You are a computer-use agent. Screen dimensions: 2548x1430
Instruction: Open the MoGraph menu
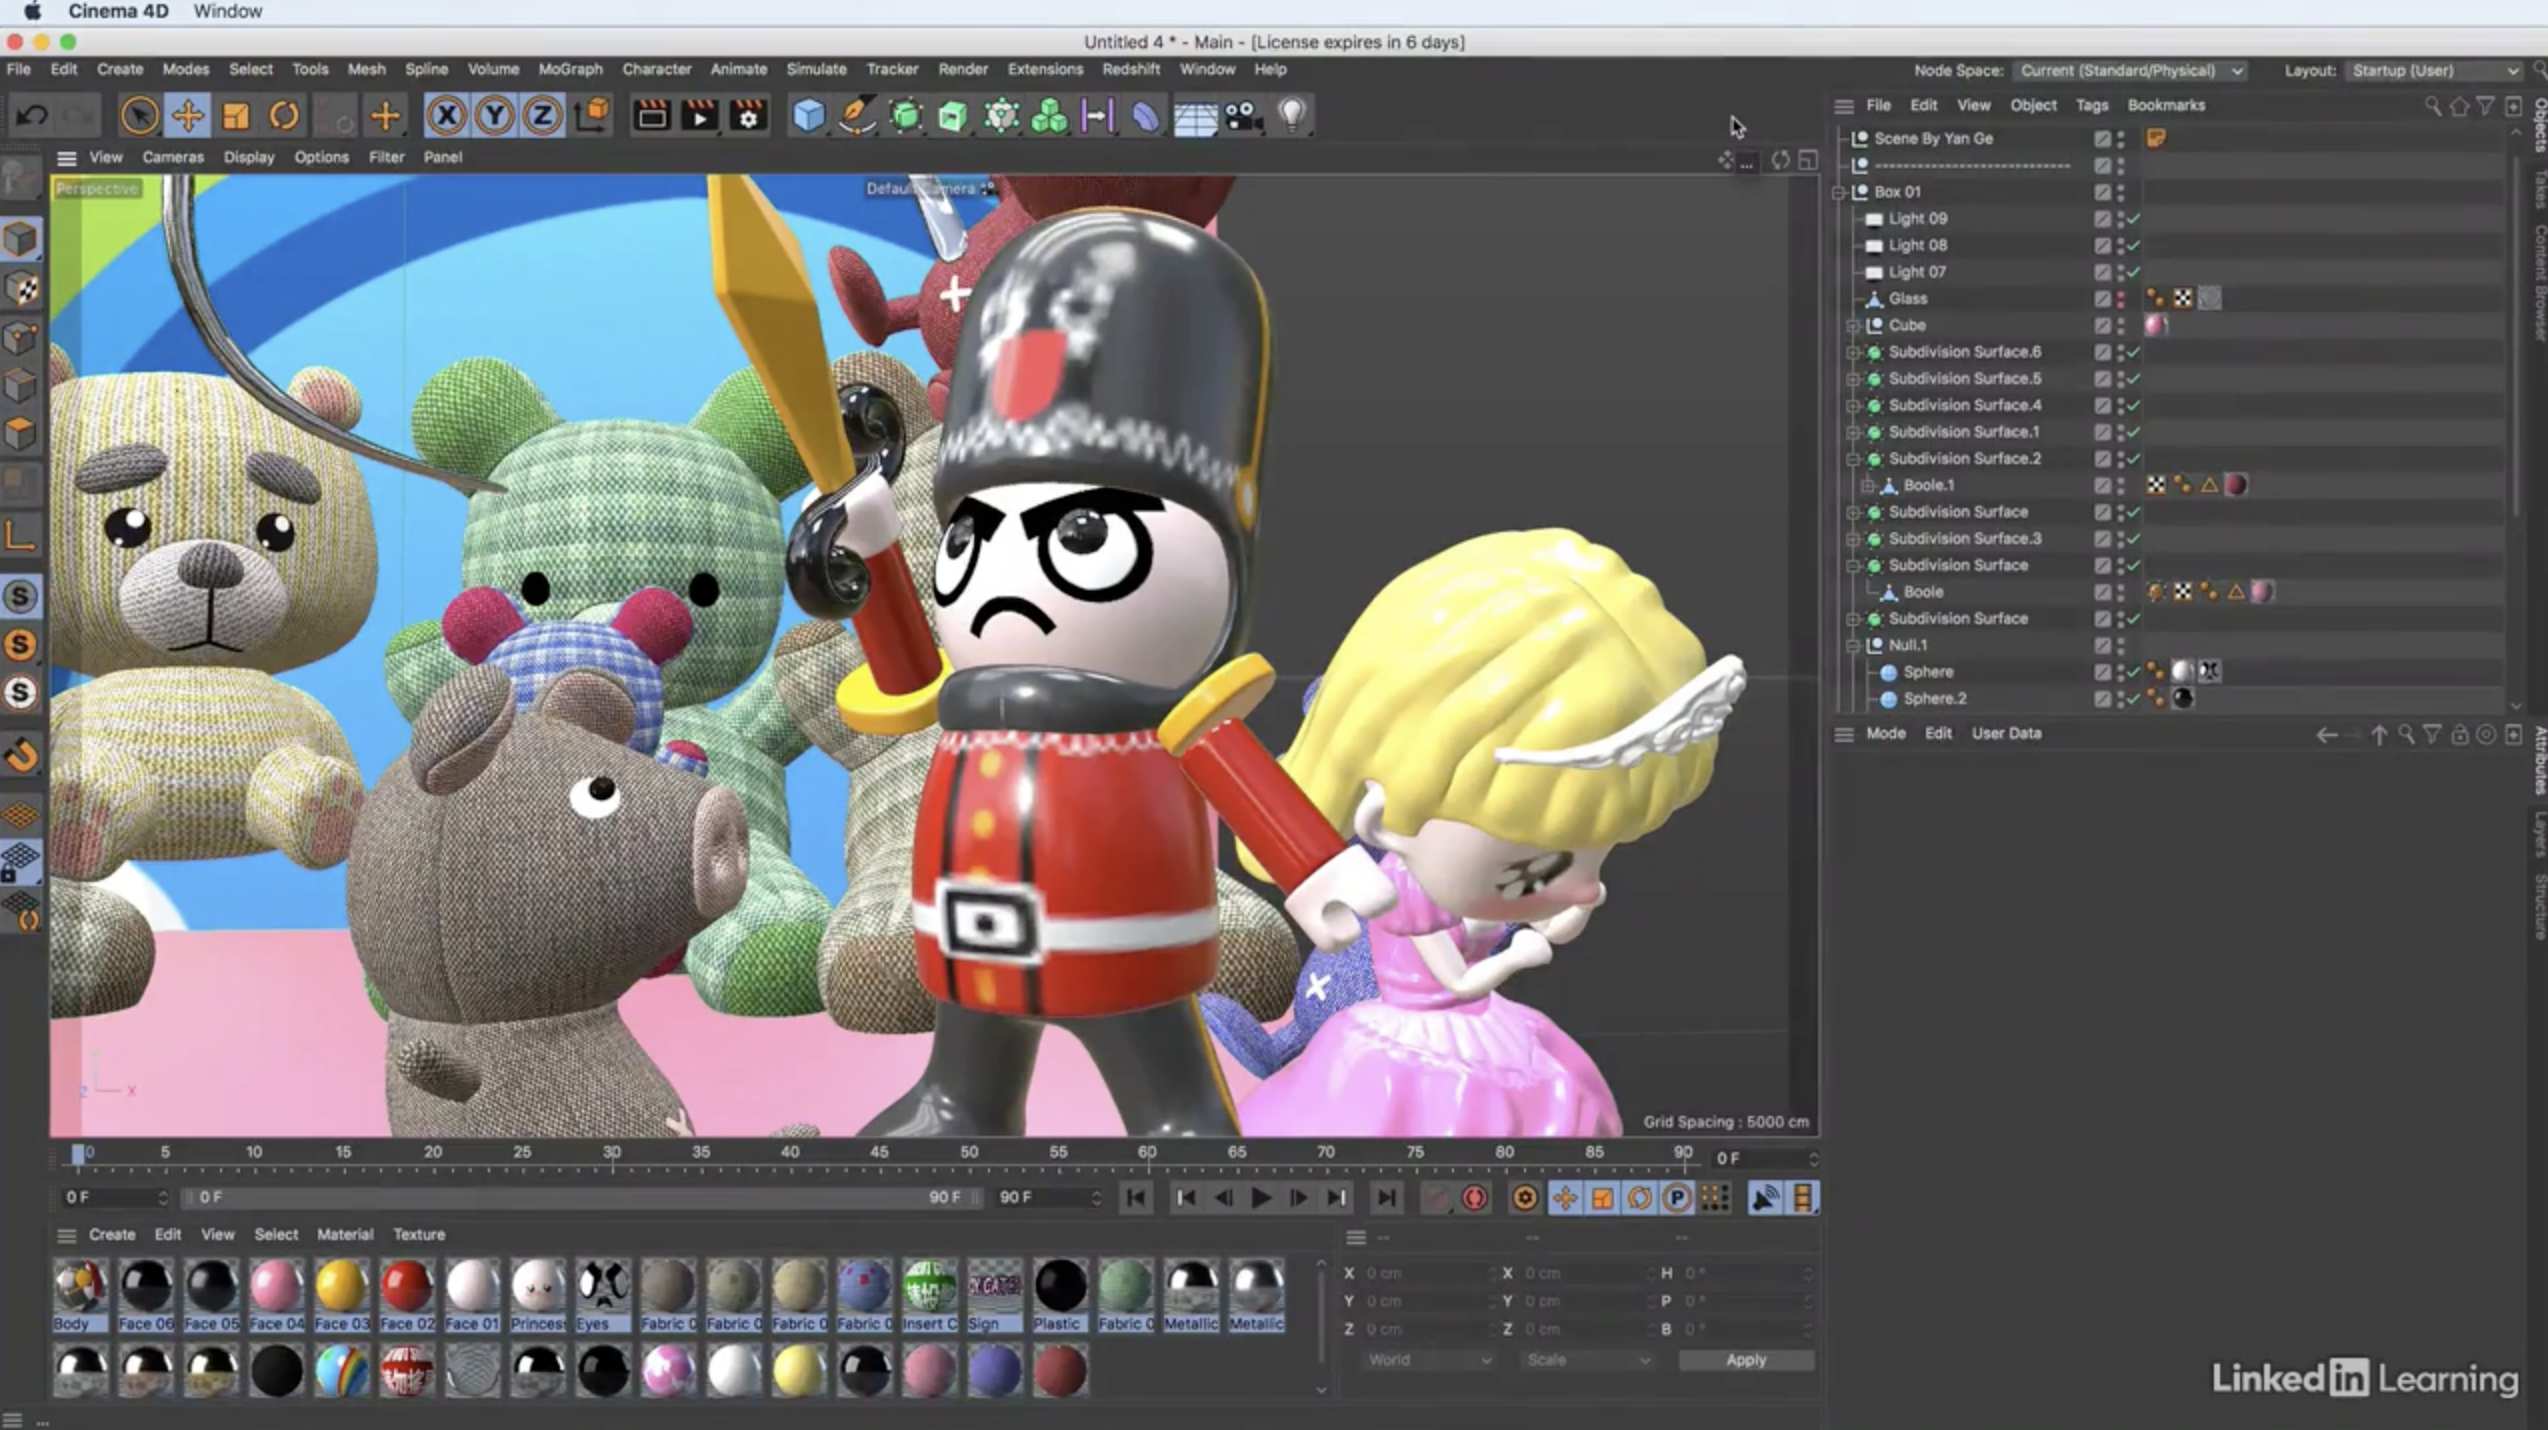click(568, 69)
